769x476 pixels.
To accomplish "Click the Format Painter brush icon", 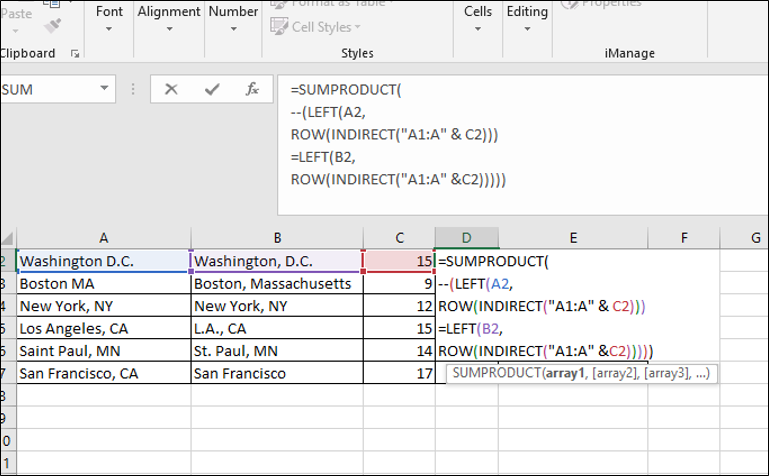I will 52,26.
